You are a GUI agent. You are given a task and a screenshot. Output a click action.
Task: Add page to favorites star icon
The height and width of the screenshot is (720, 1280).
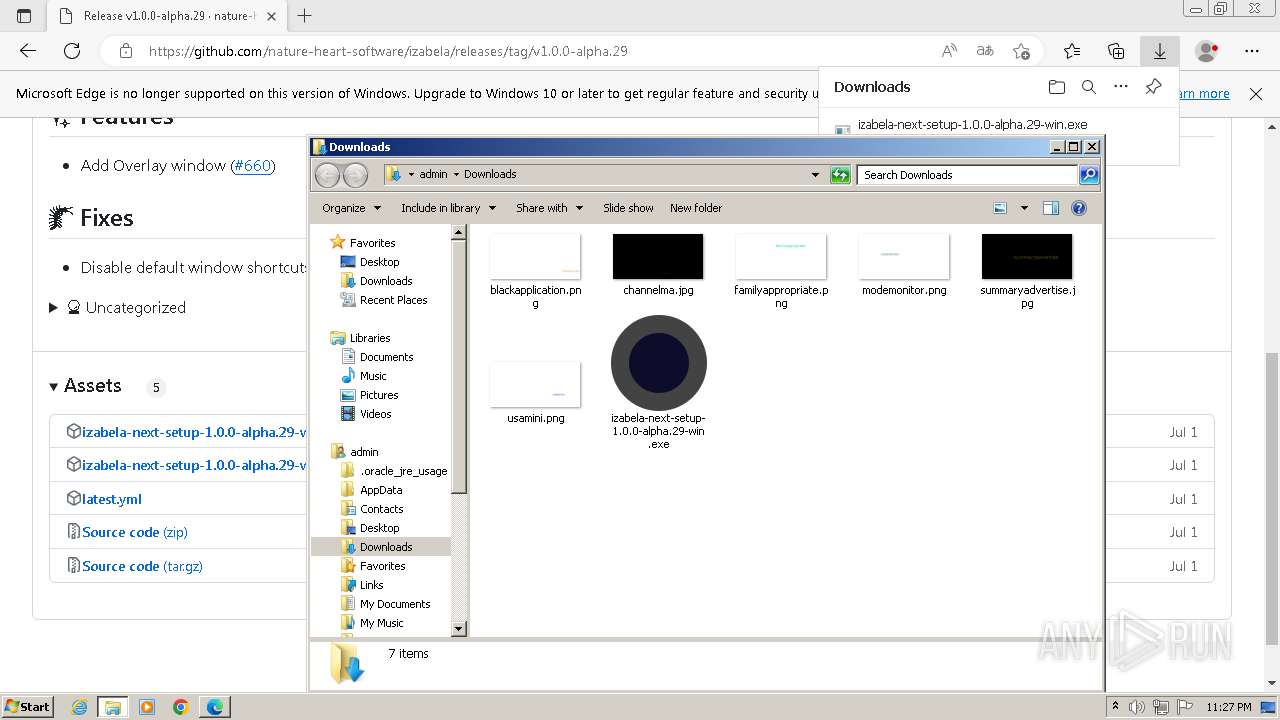click(x=1021, y=51)
